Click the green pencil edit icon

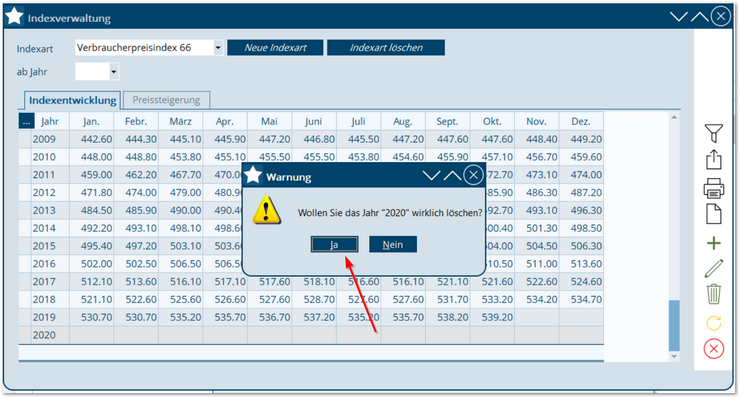714,269
